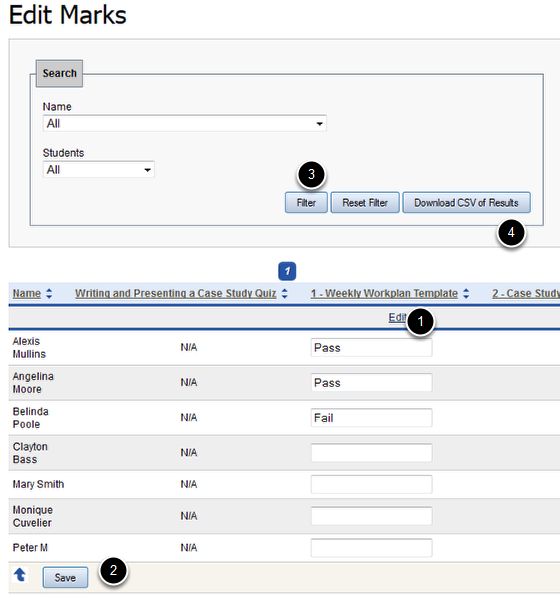Click the empty mark field for Mary Smith
The image size is (560, 595).
pos(371,484)
